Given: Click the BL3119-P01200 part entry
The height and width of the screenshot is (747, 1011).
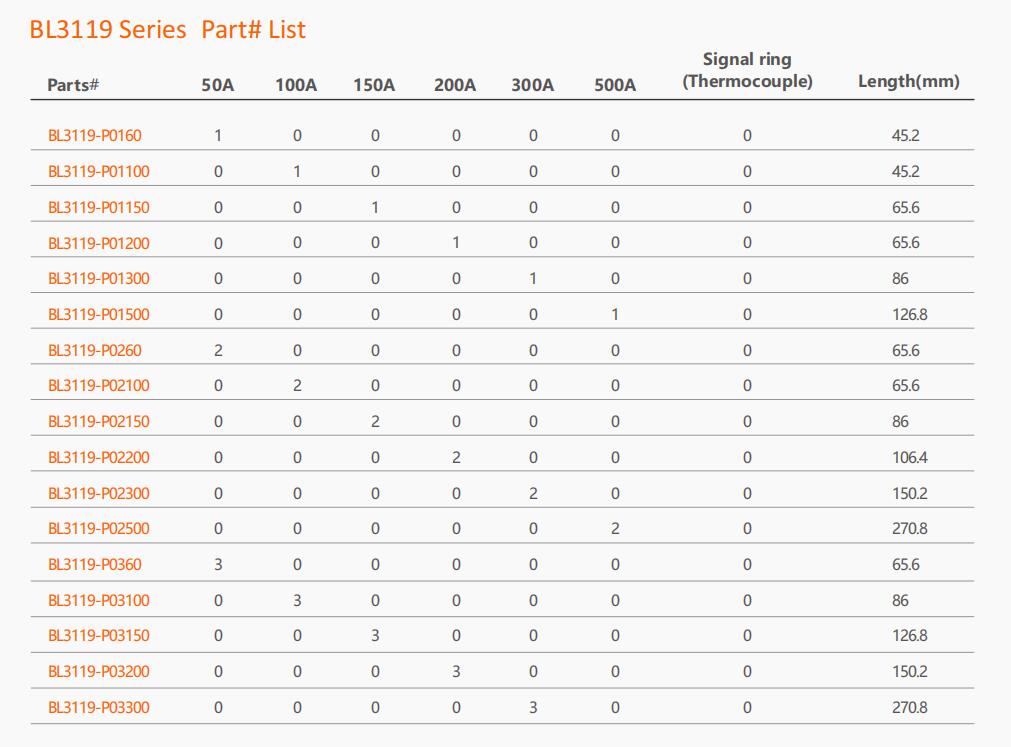Looking at the screenshot, I should coord(99,243).
